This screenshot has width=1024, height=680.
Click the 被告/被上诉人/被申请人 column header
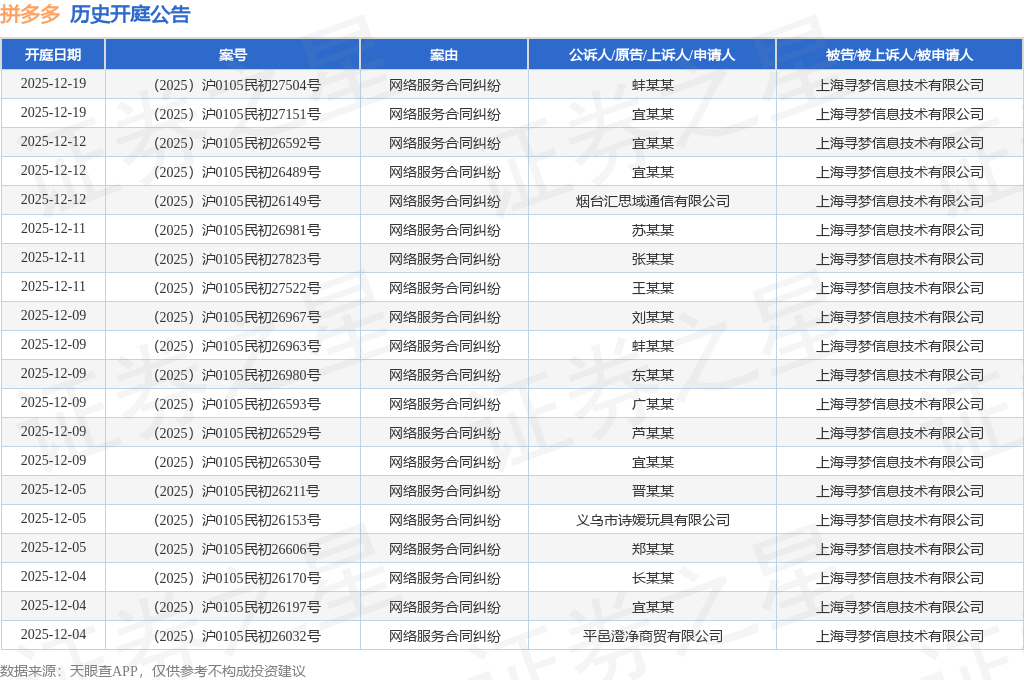pyautogui.click(x=899, y=55)
